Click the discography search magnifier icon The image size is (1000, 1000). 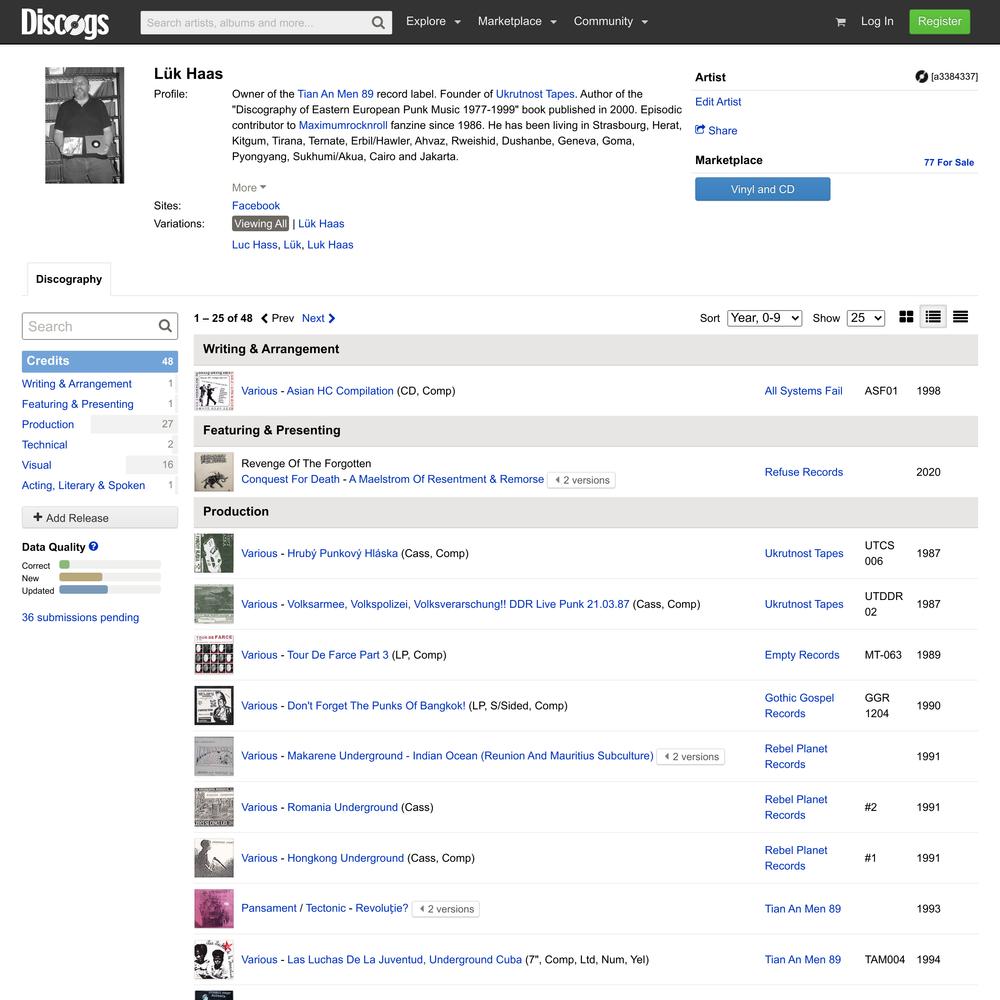coord(165,327)
